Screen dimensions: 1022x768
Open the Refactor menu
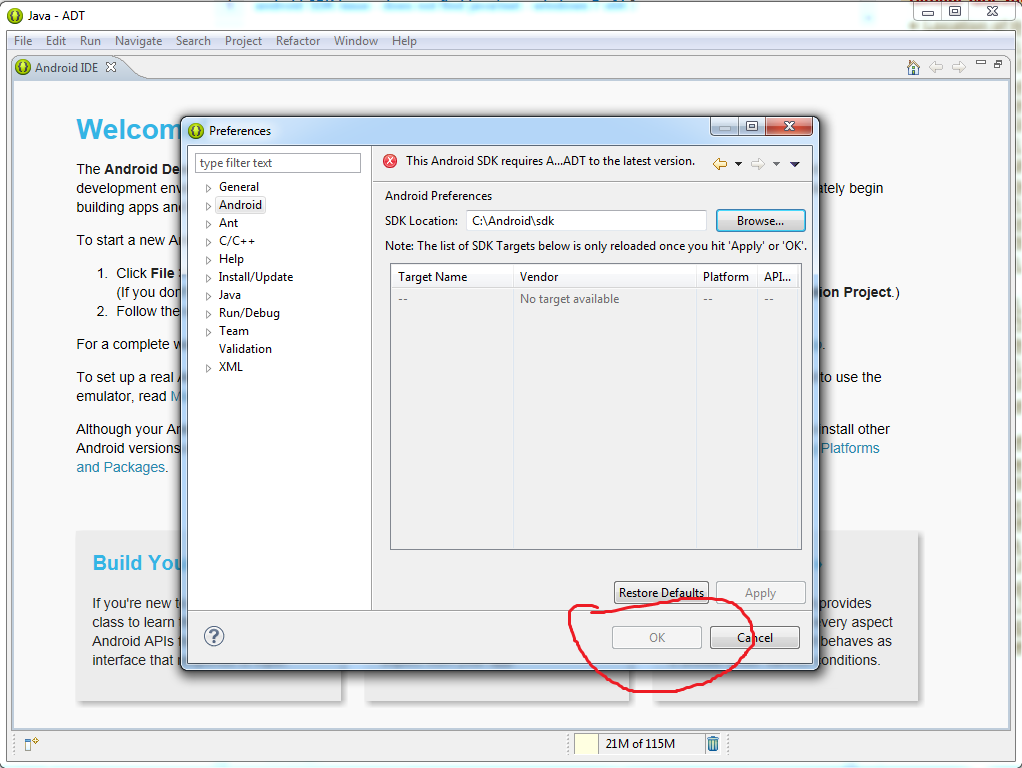(x=298, y=40)
